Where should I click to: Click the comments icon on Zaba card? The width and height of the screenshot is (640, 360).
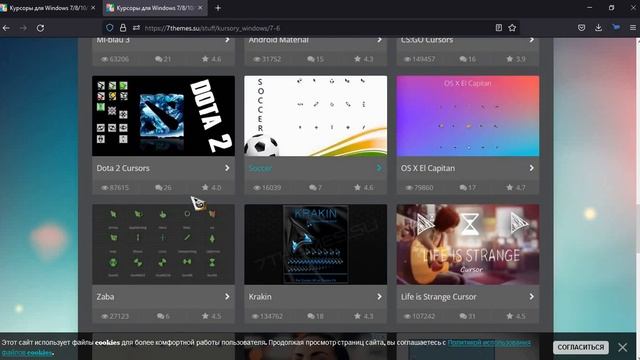click(x=160, y=316)
